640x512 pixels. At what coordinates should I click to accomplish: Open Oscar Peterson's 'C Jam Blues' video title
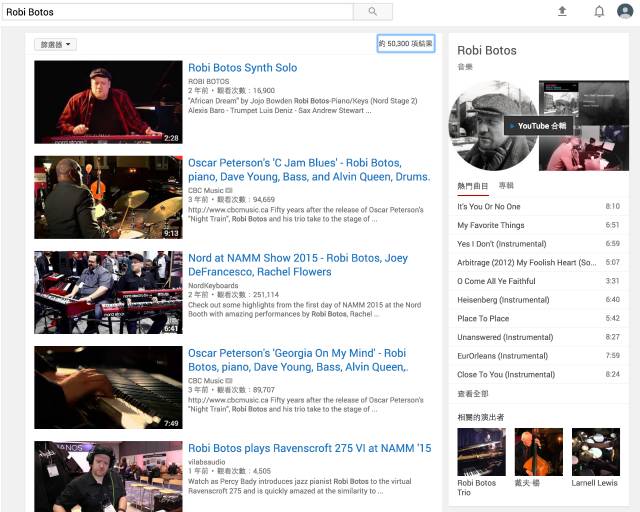point(309,170)
